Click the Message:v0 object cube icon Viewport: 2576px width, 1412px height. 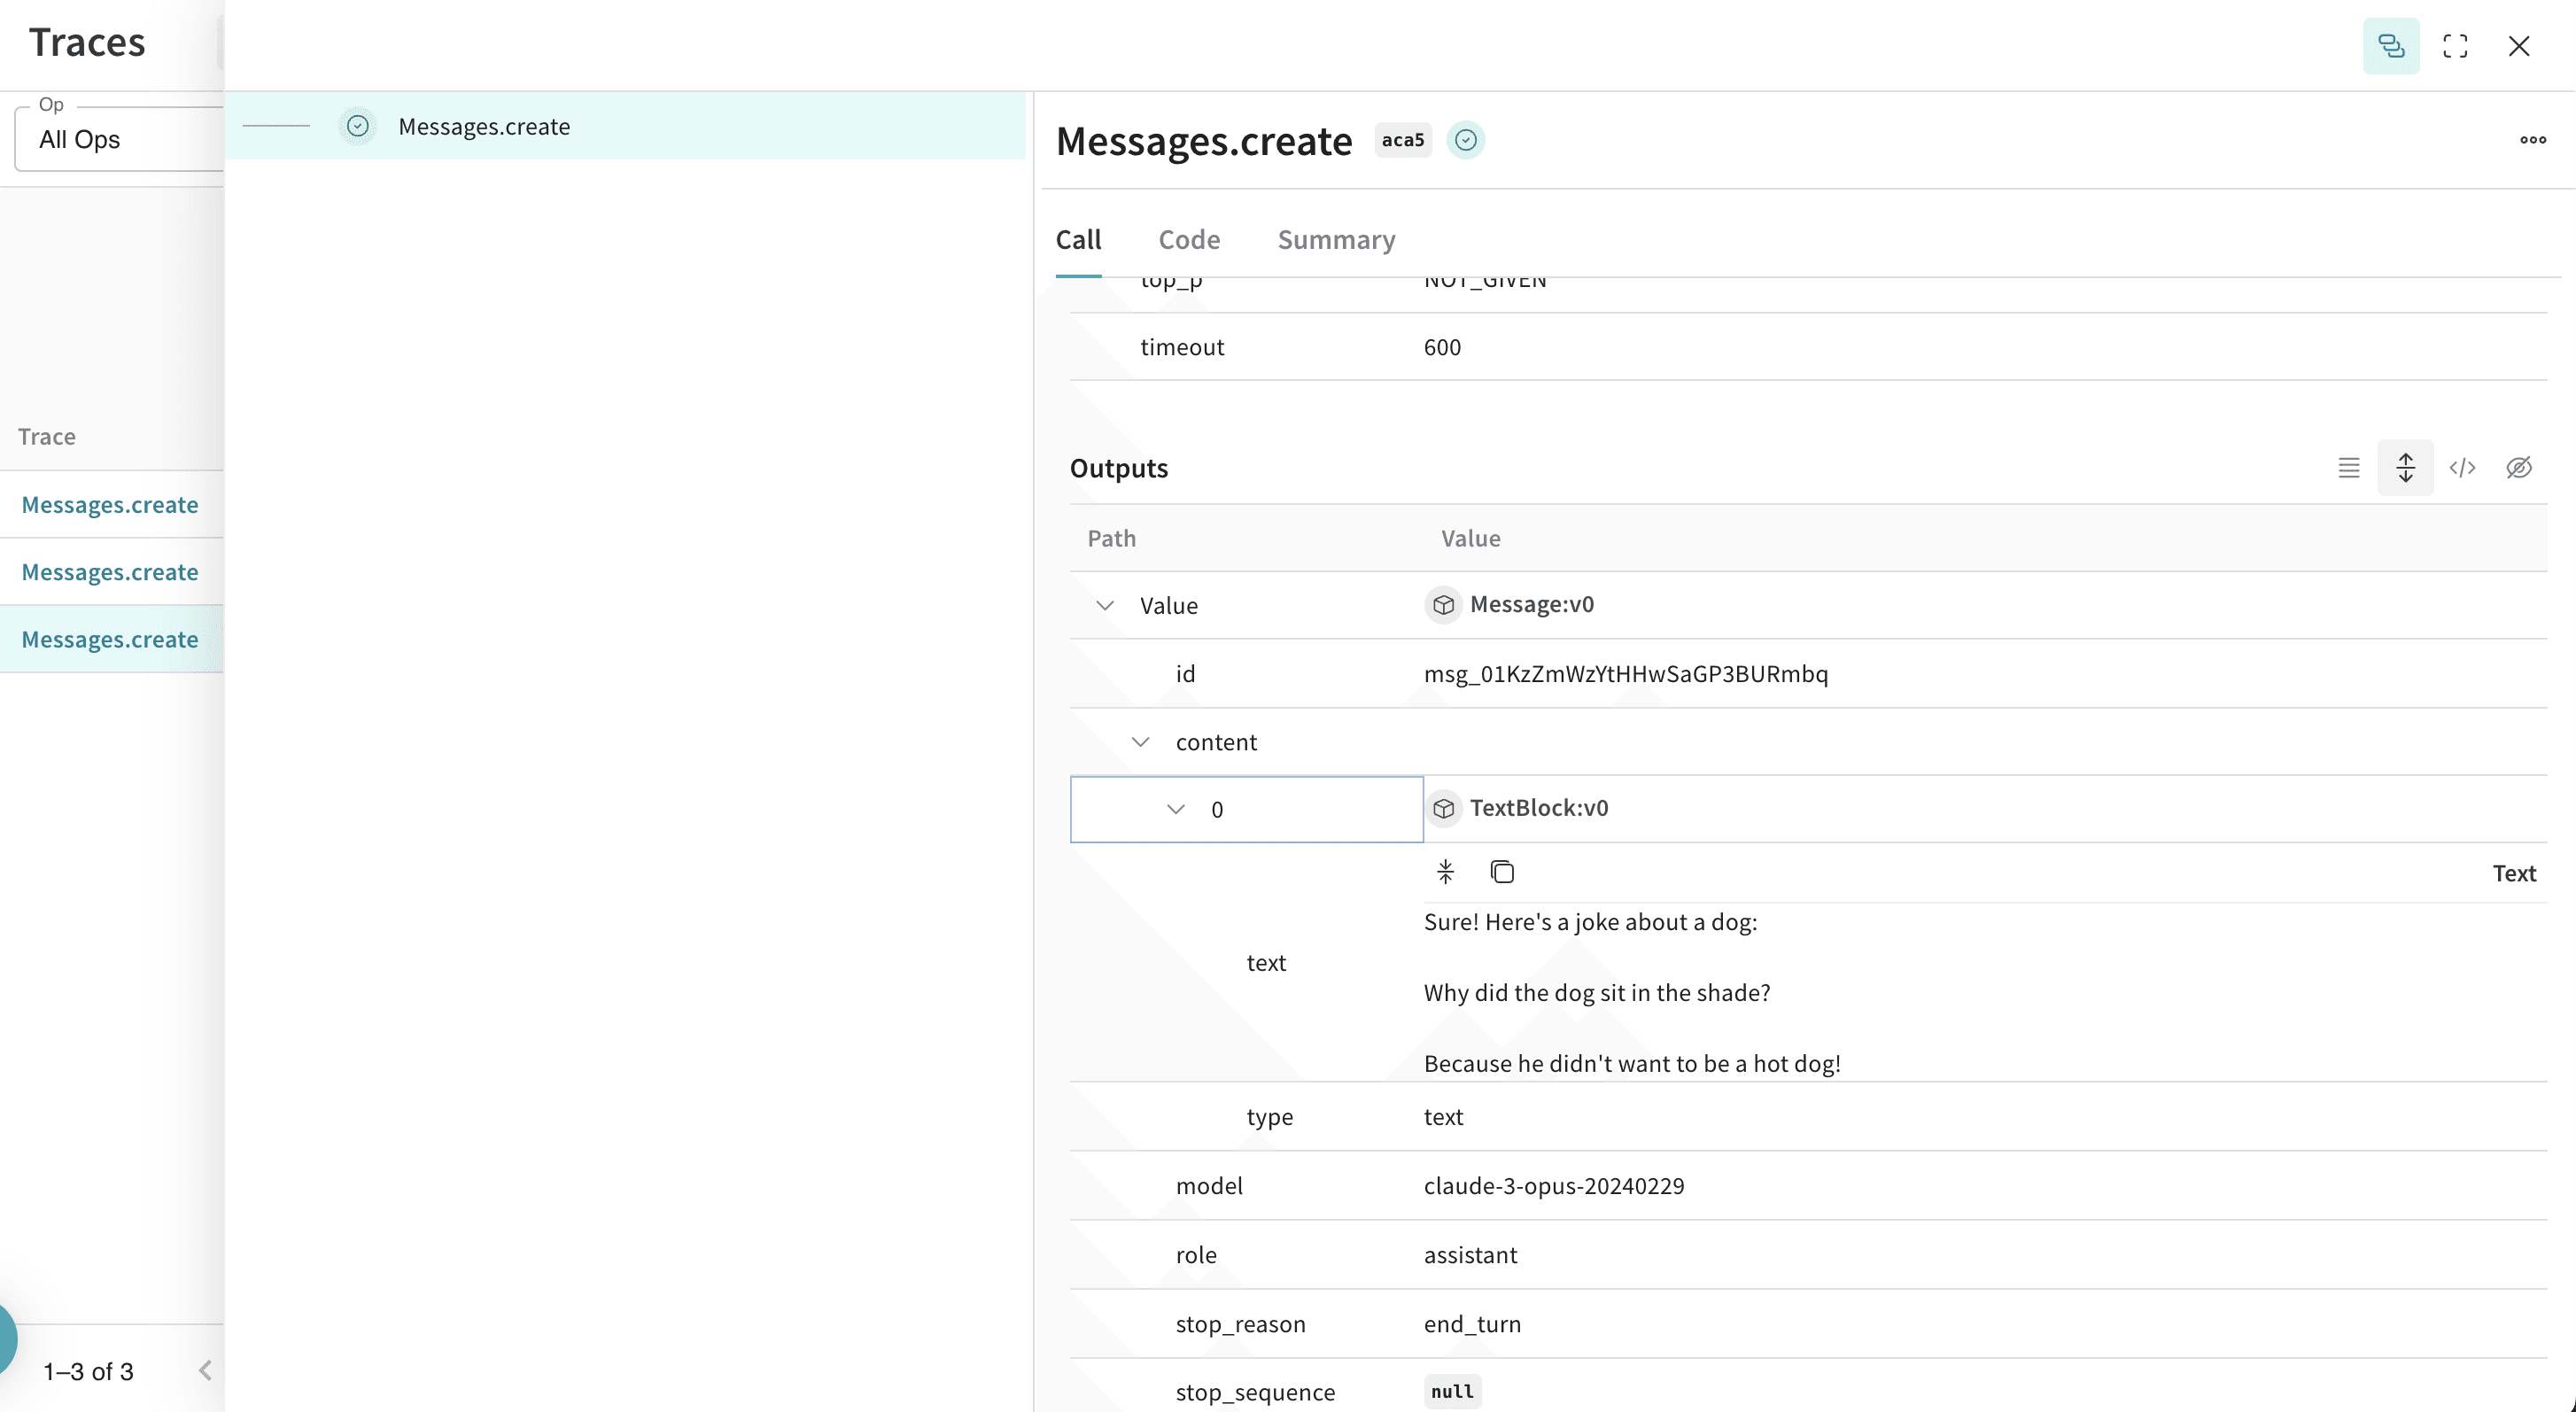coord(1443,605)
